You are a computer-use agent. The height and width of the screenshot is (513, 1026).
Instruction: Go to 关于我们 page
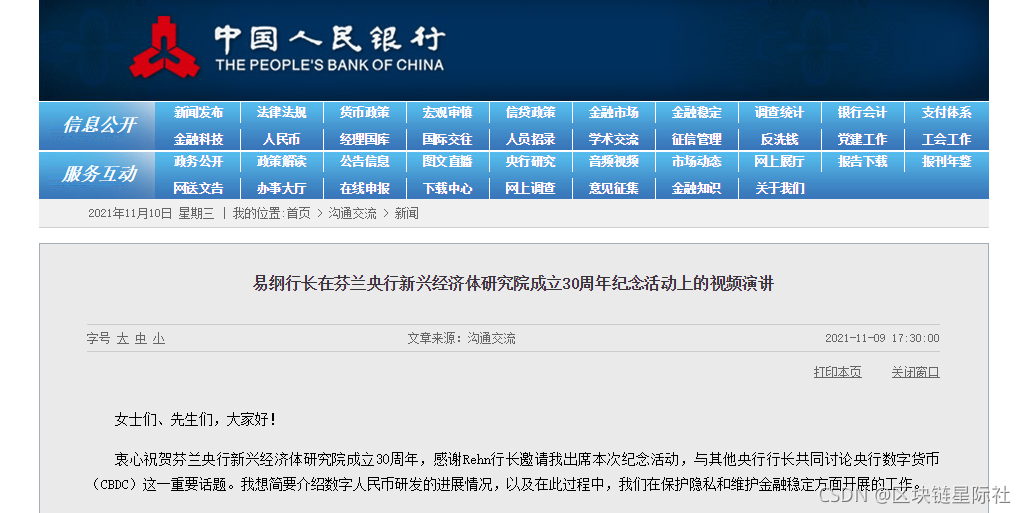pos(779,188)
